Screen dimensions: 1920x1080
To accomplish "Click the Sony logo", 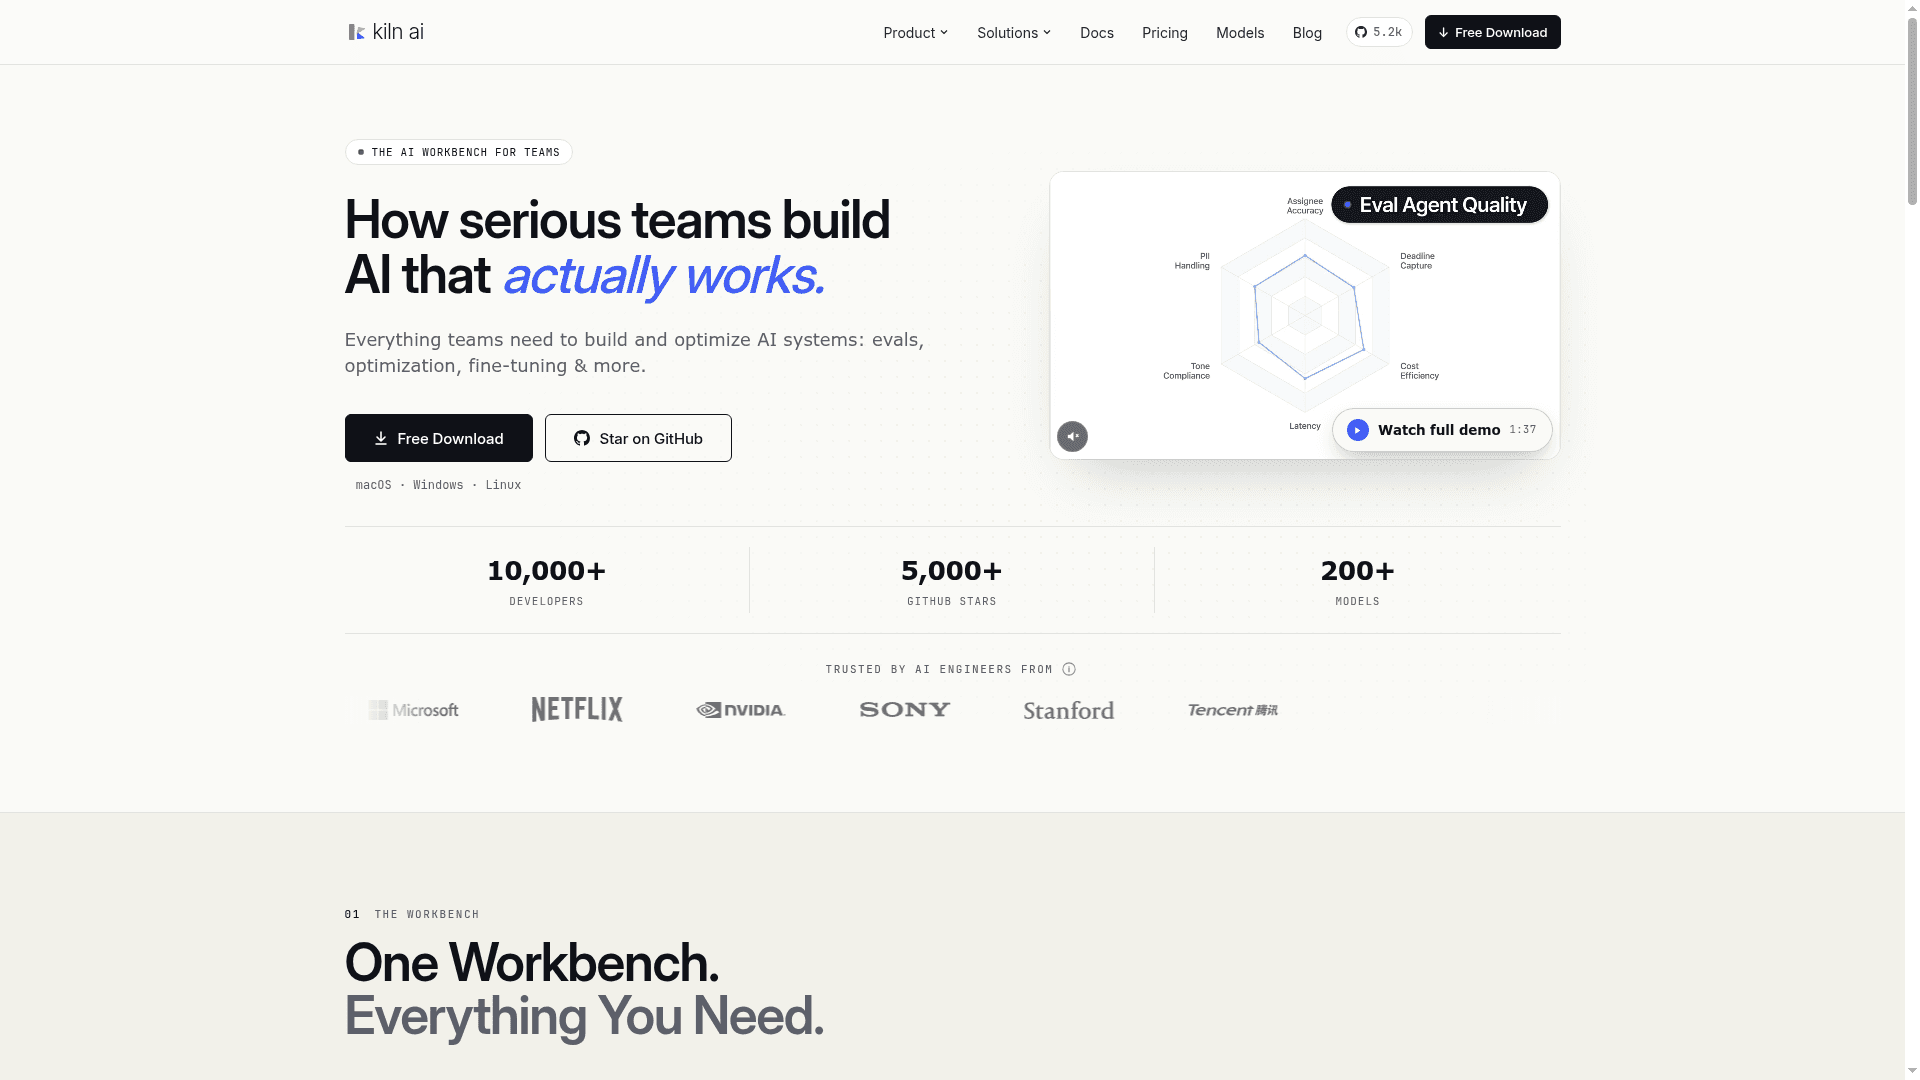I will [x=905, y=709].
